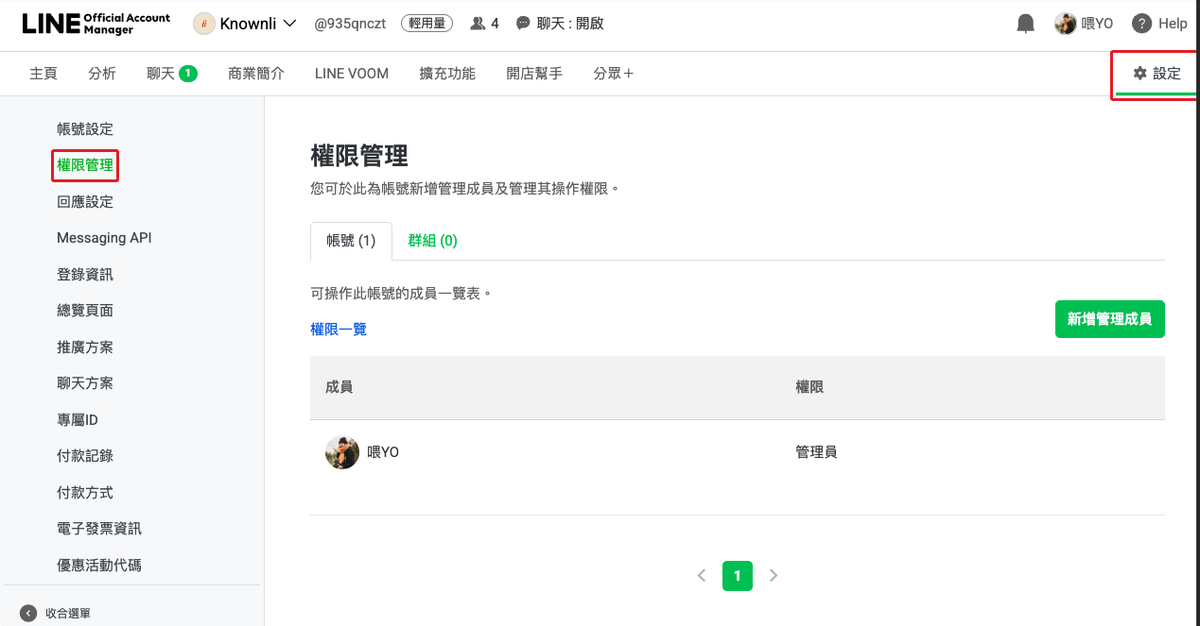Click the gear icon beside 設定
1200x626 pixels.
coord(1140,73)
